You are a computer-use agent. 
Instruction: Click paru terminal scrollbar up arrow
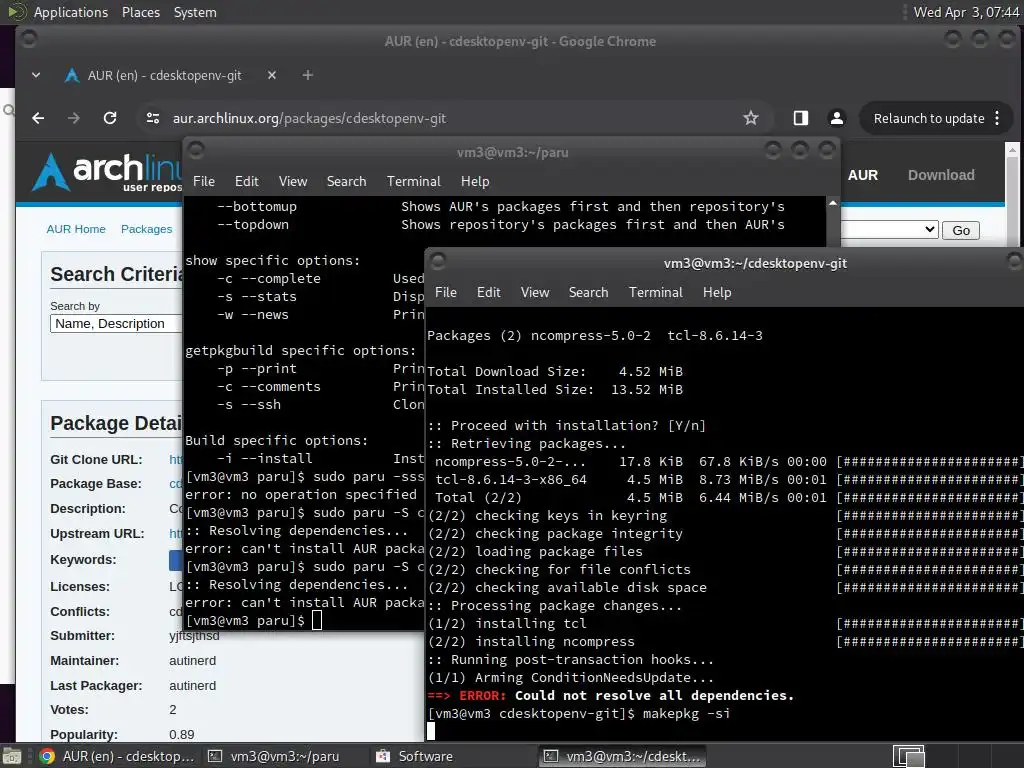pyautogui.click(x=833, y=203)
